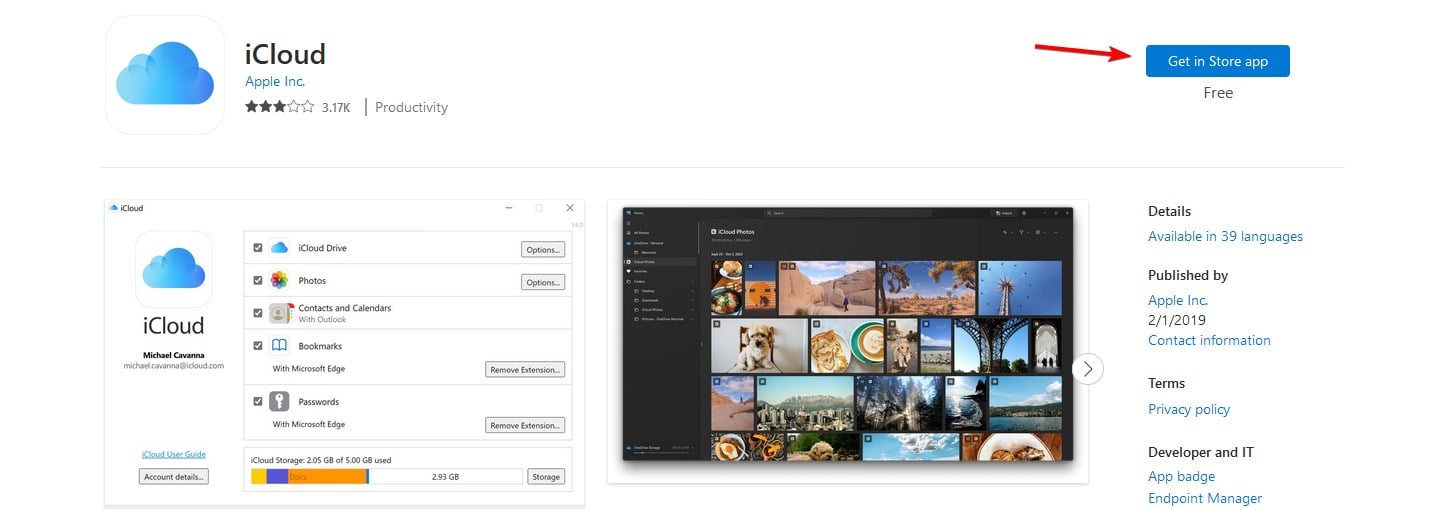Click the Photos flower icon

click(x=279, y=280)
